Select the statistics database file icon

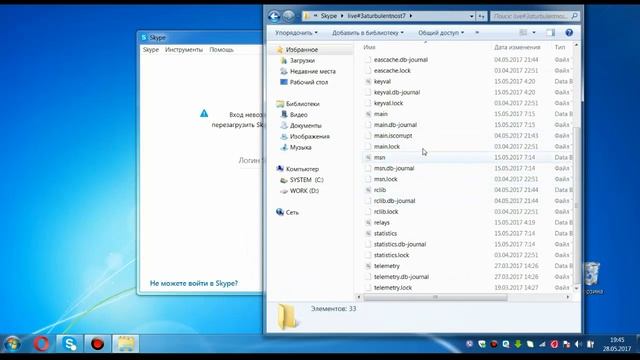tap(368, 233)
